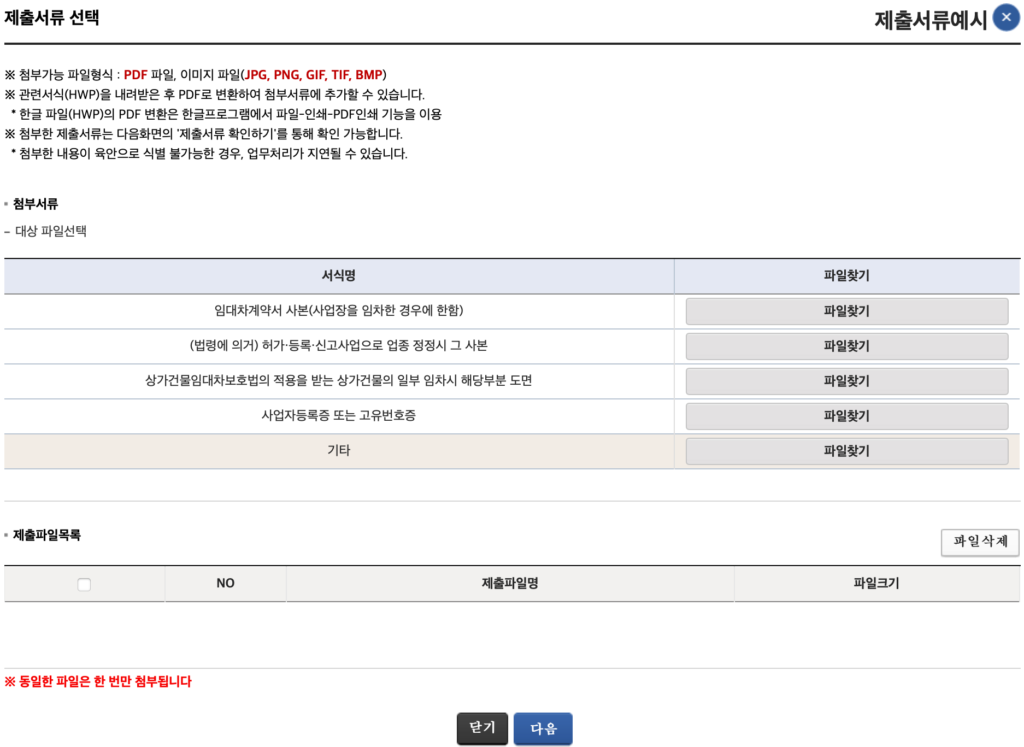Select the 제출파일명 column header
Image resolution: width=1024 pixels, height=747 pixels.
tap(509, 584)
